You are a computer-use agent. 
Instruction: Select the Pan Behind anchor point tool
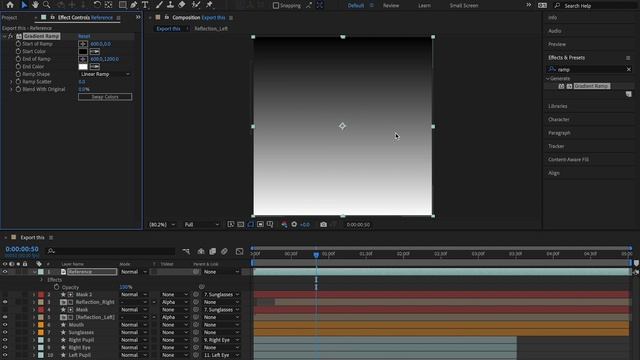pyautogui.click(x=109, y=5)
